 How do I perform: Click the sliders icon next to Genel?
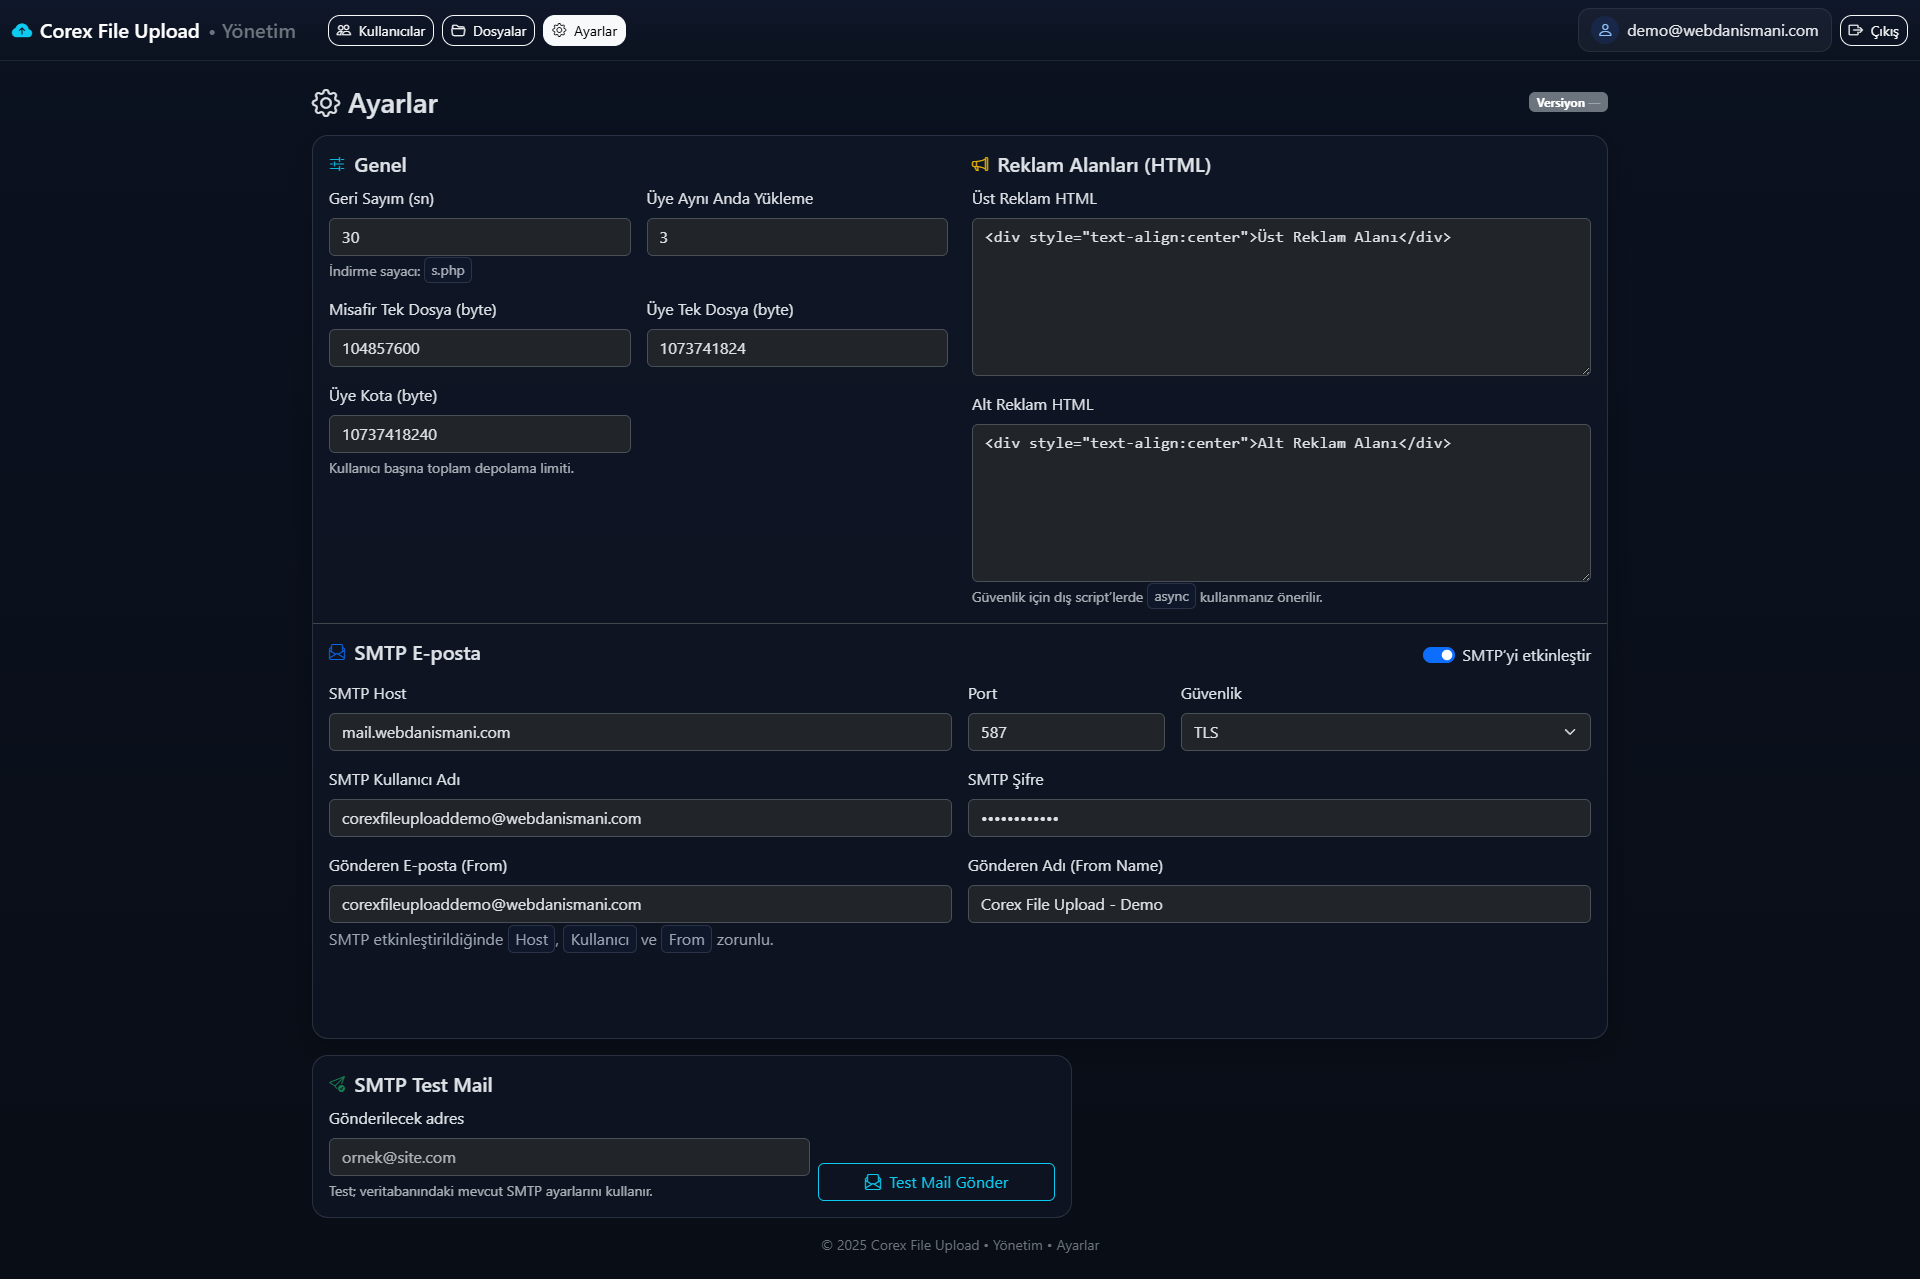[337, 165]
